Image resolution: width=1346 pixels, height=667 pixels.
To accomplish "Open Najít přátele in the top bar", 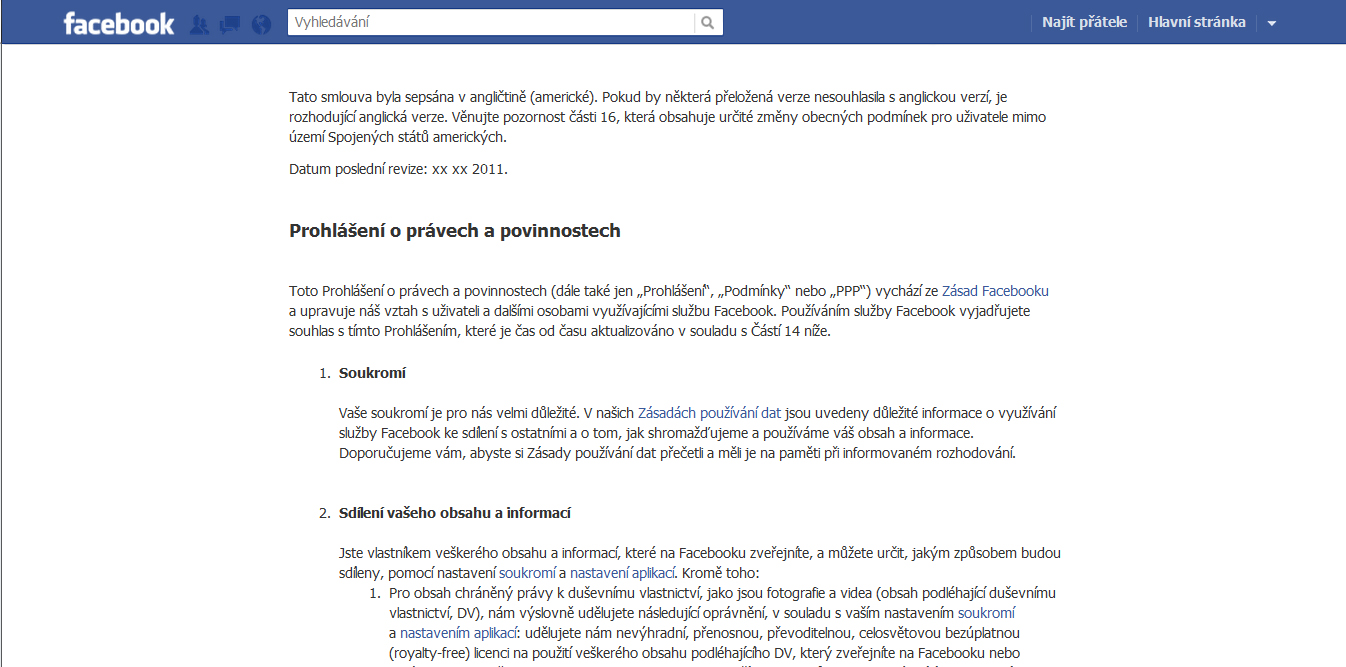I will (x=1084, y=22).
